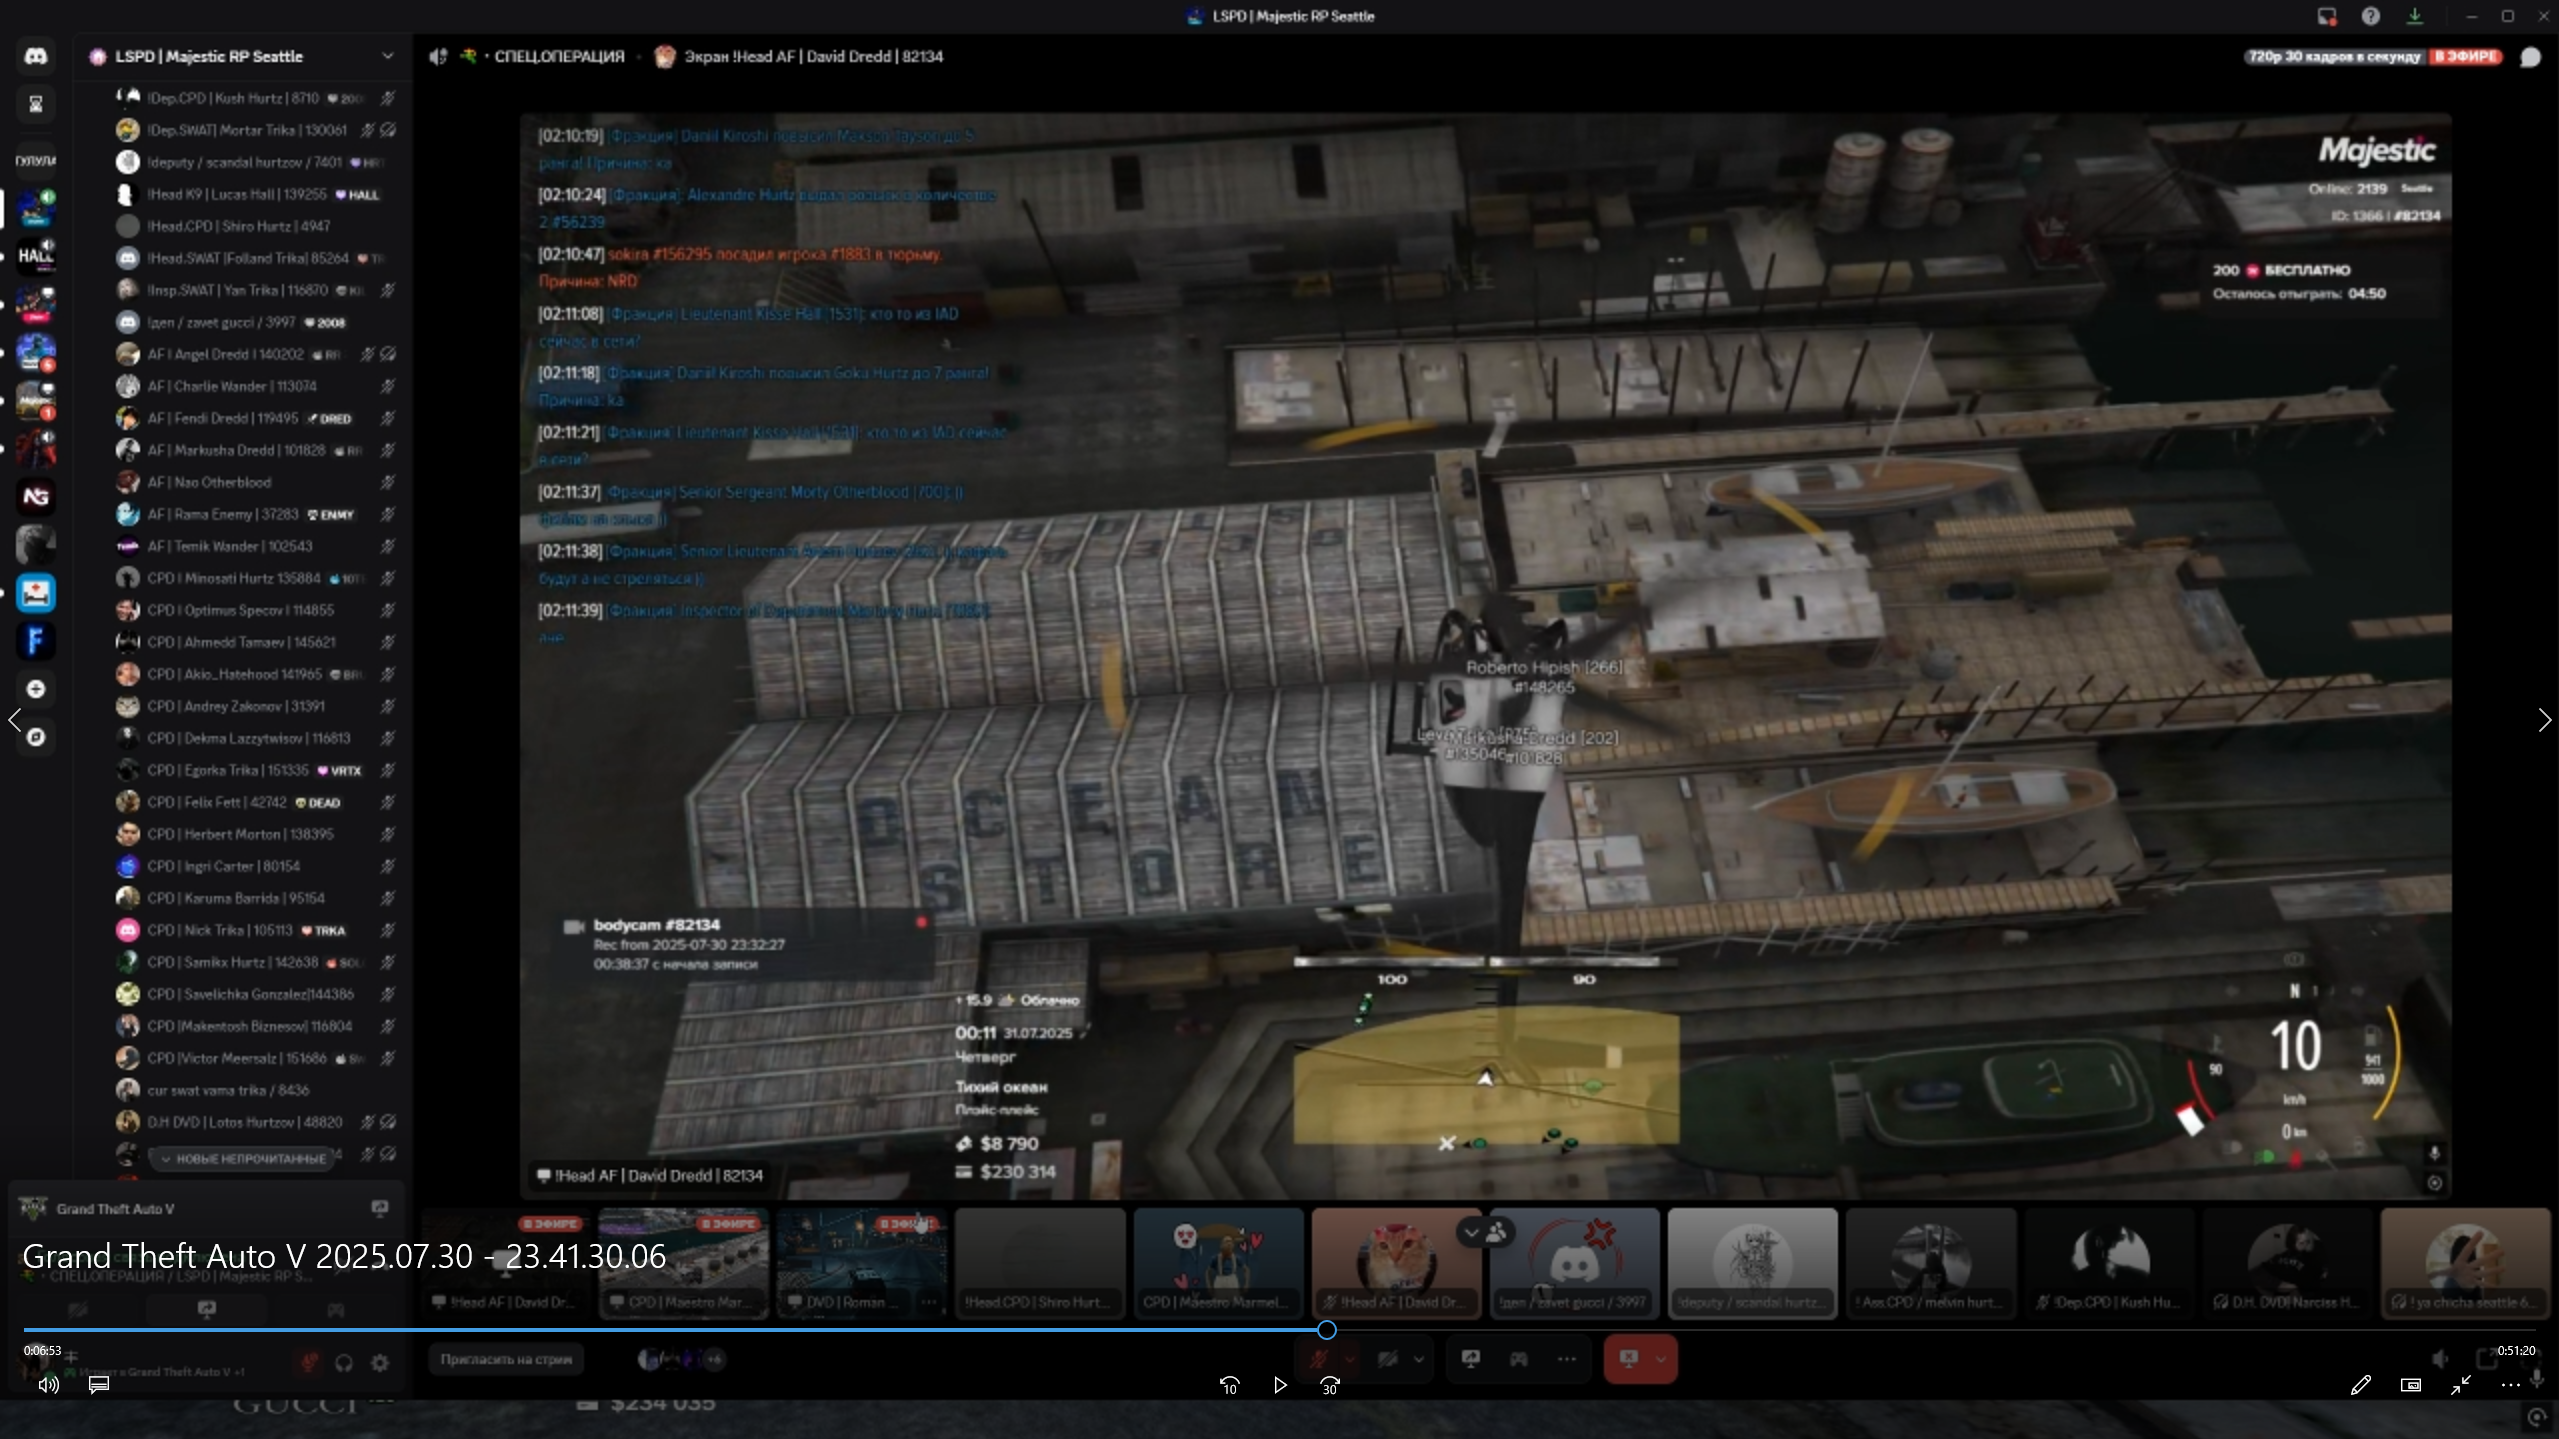Go to the next file with the right arrow
This screenshot has height=1439, width=2559.
[2544, 720]
